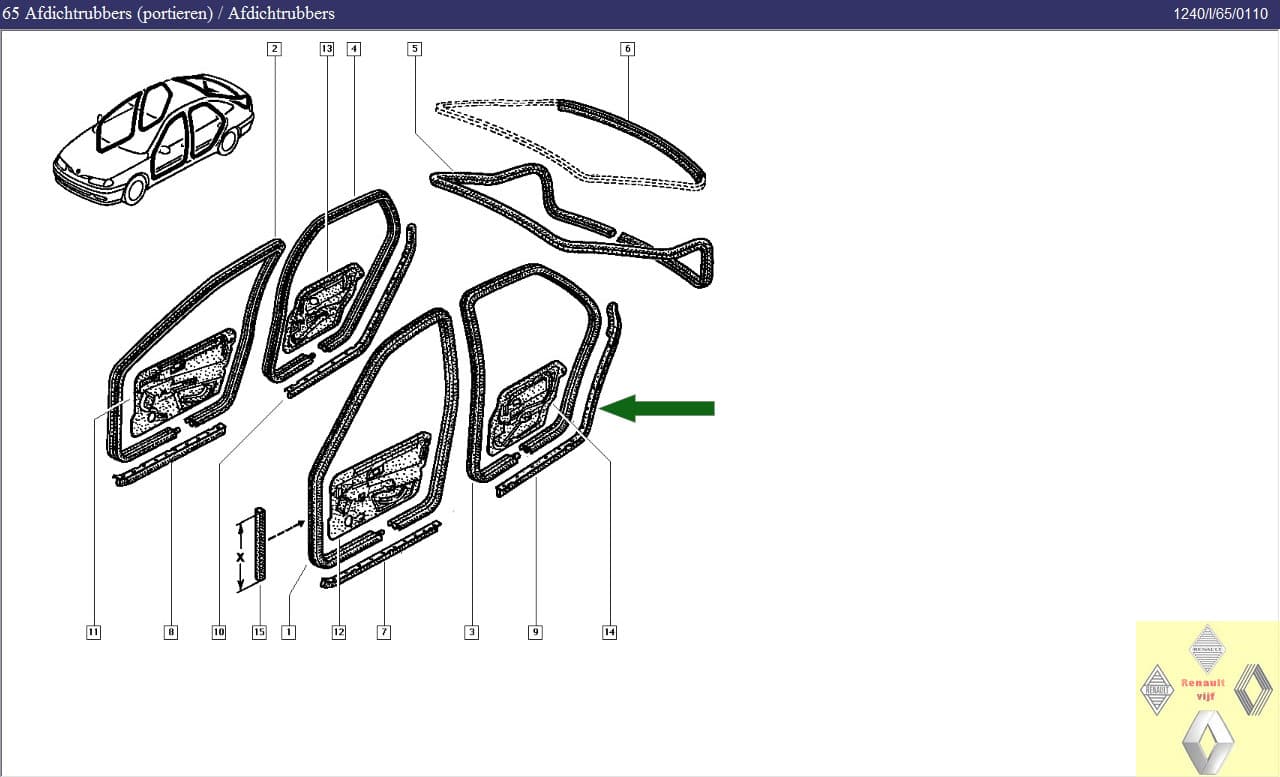Click callout number 4 at top
Image resolution: width=1280 pixels, height=777 pixels.
[353, 48]
